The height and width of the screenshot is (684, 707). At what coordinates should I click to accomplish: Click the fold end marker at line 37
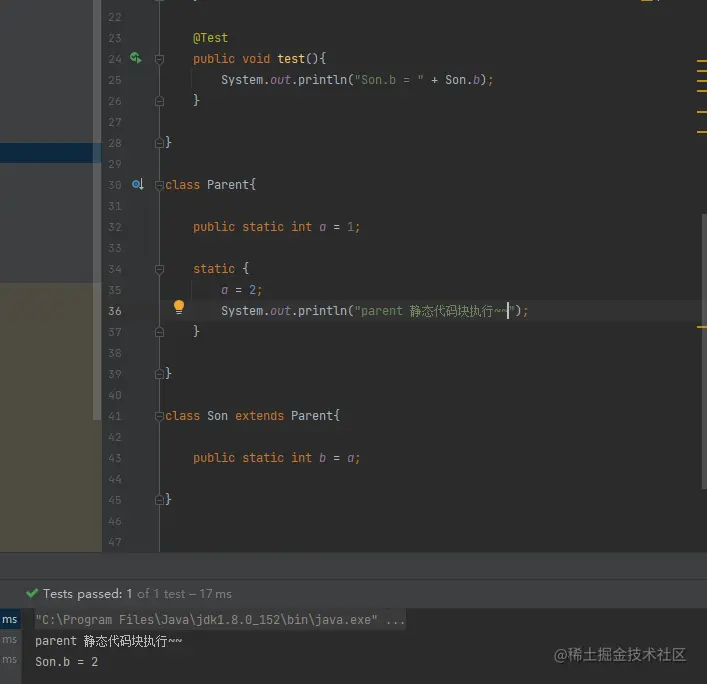point(159,332)
